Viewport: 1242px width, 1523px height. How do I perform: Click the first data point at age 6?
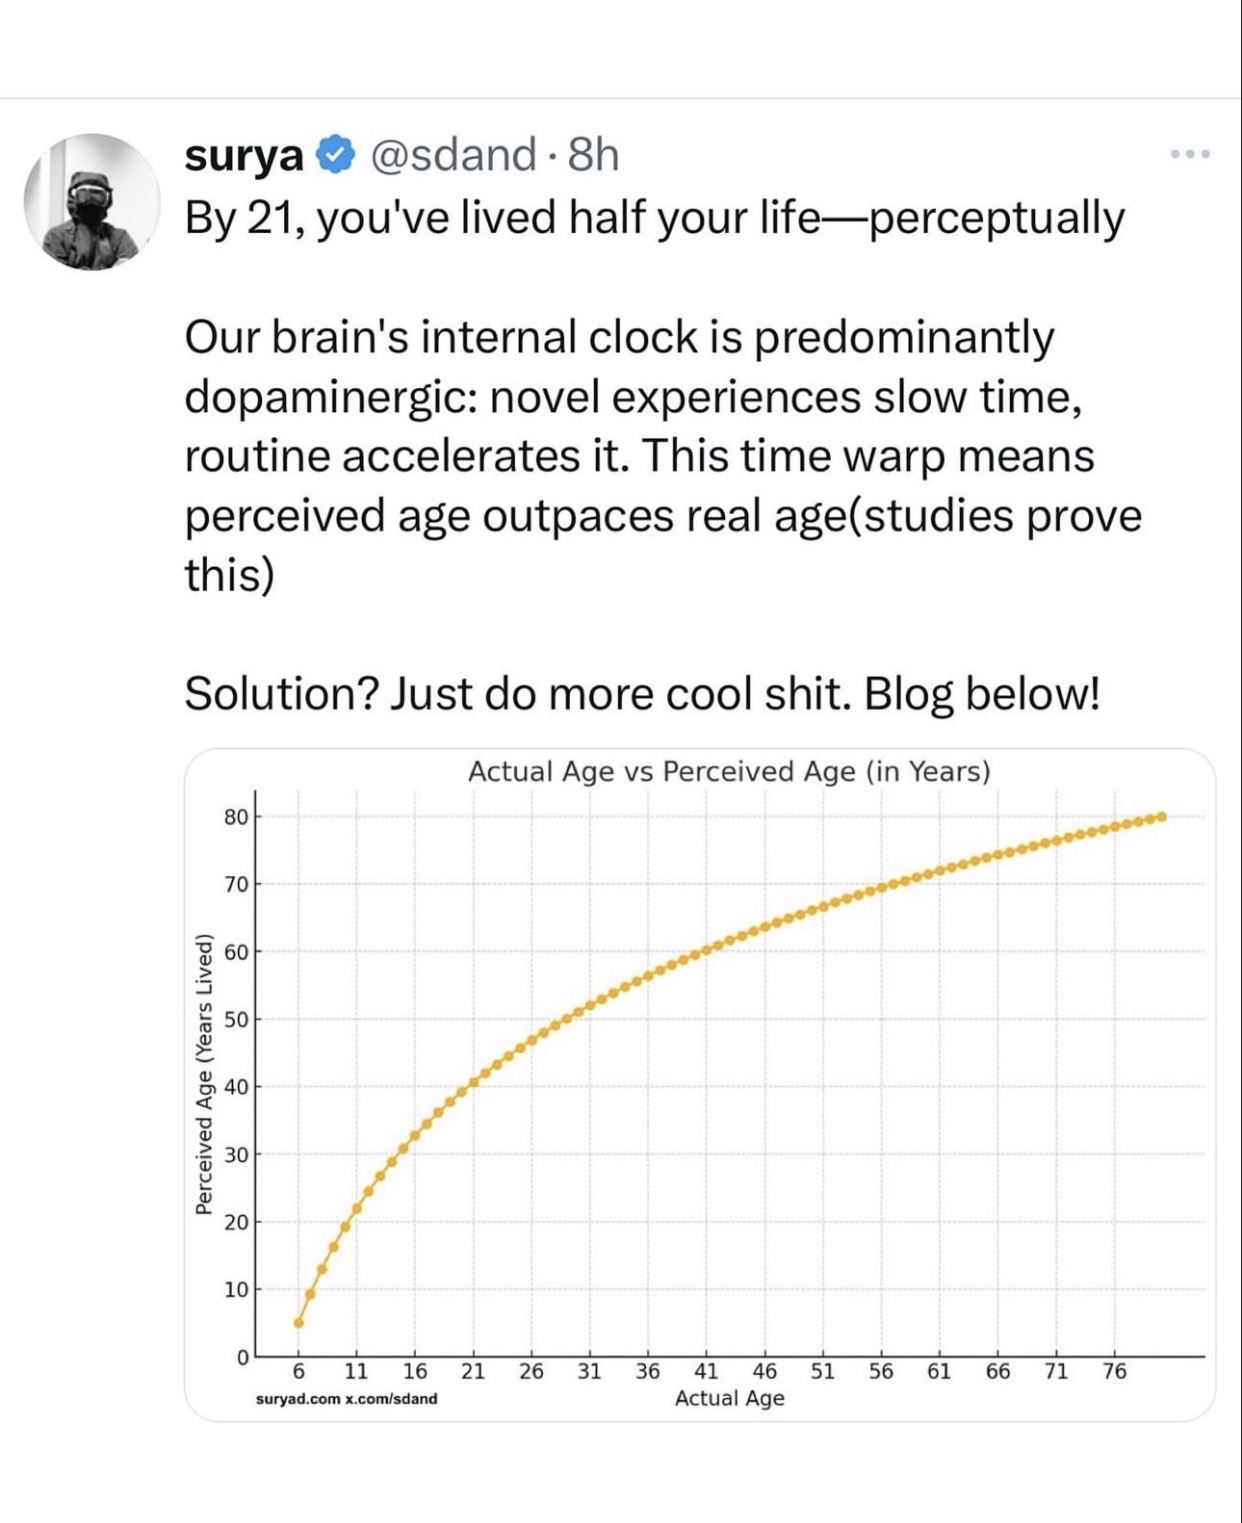coord(298,1322)
